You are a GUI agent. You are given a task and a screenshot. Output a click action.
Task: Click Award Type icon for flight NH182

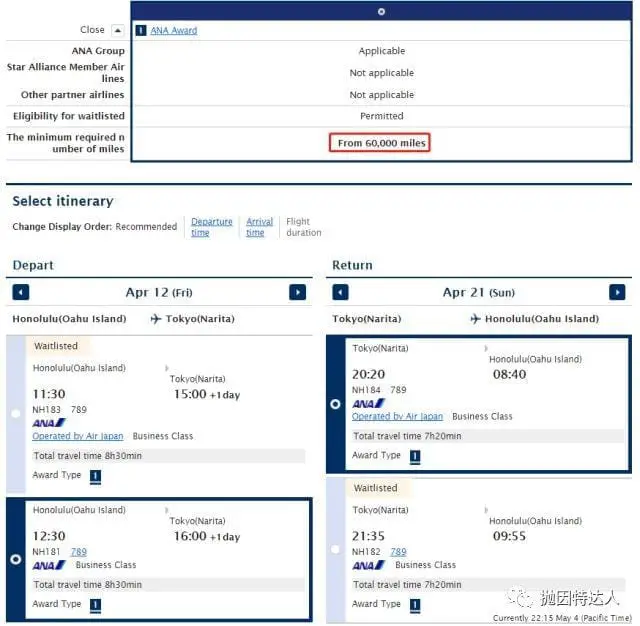[415, 605]
